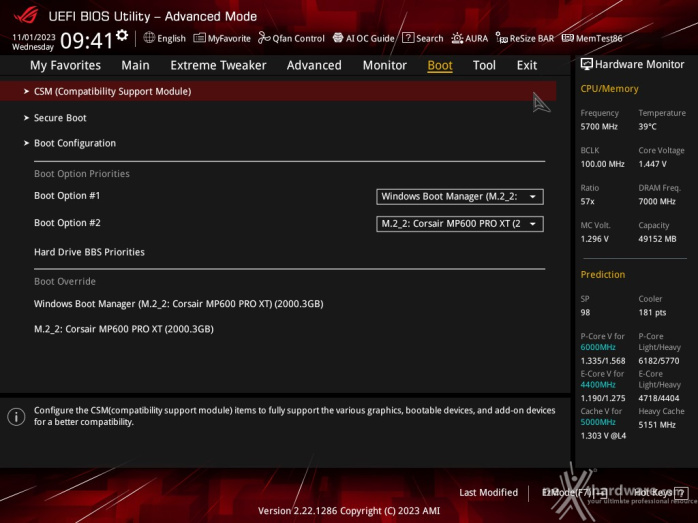Select the Boot tab
The width and height of the screenshot is (698, 523).
[440, 65]
